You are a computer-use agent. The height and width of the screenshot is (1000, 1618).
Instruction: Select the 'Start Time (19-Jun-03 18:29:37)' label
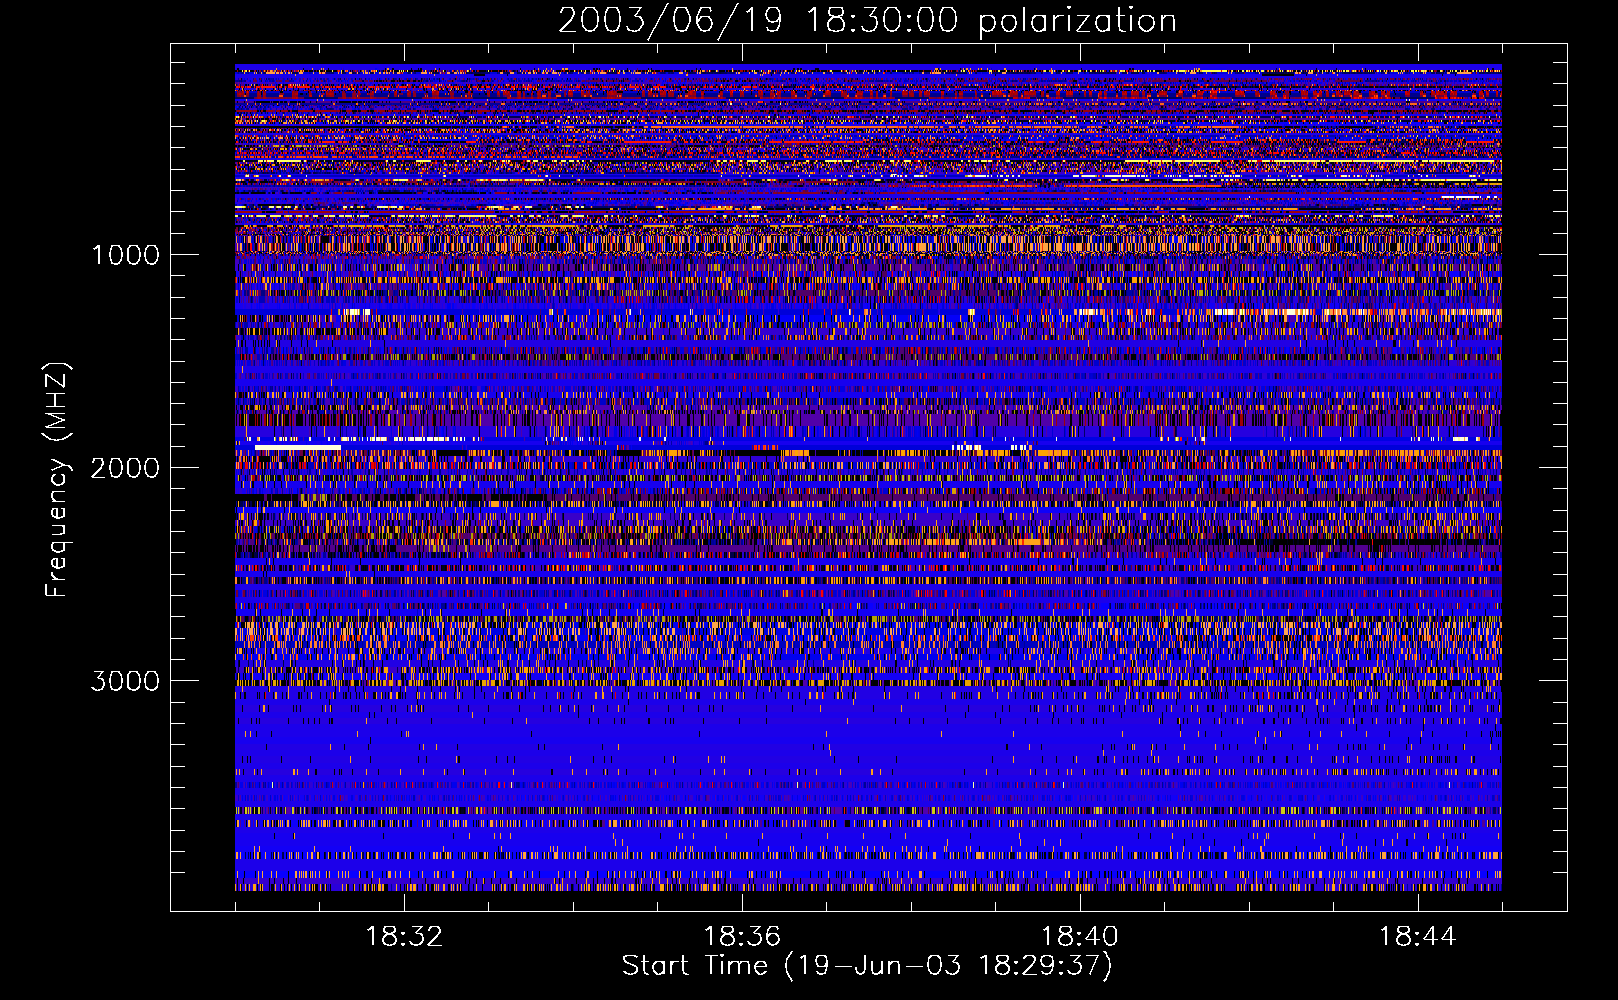tap(867, 966)
